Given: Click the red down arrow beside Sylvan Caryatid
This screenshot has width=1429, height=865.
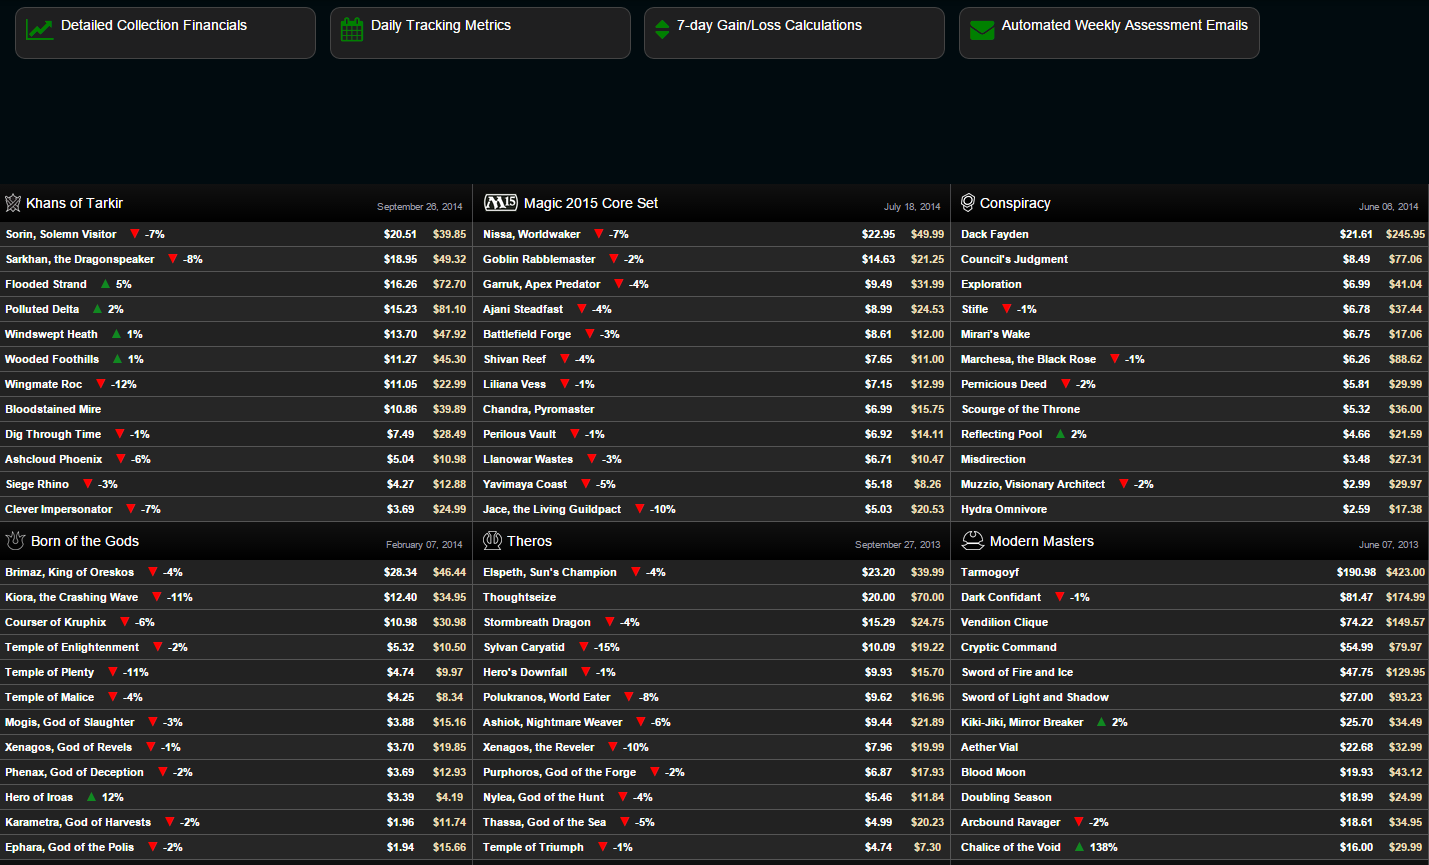Looking at the screenshot, I should pyautogui.click(x=583, y=647).
